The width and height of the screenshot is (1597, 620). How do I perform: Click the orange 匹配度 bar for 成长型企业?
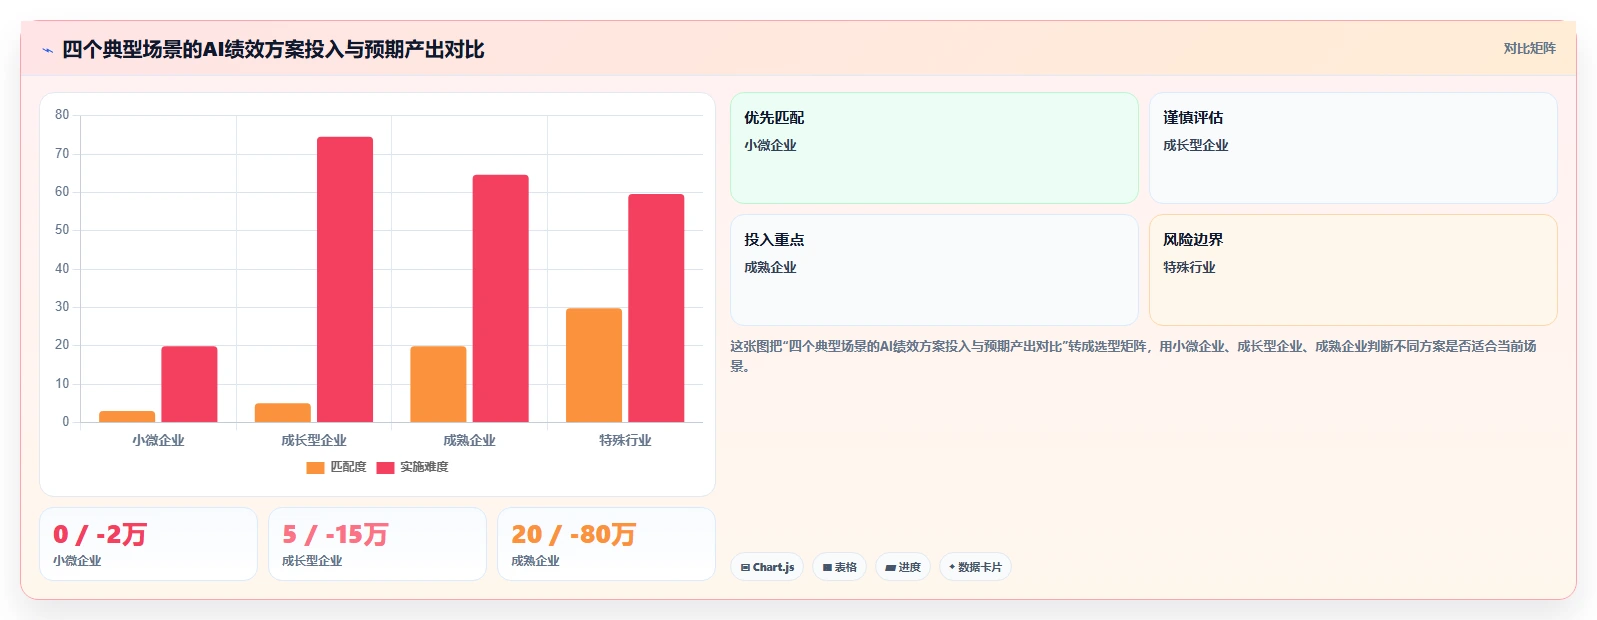click(x=283, y=413)
